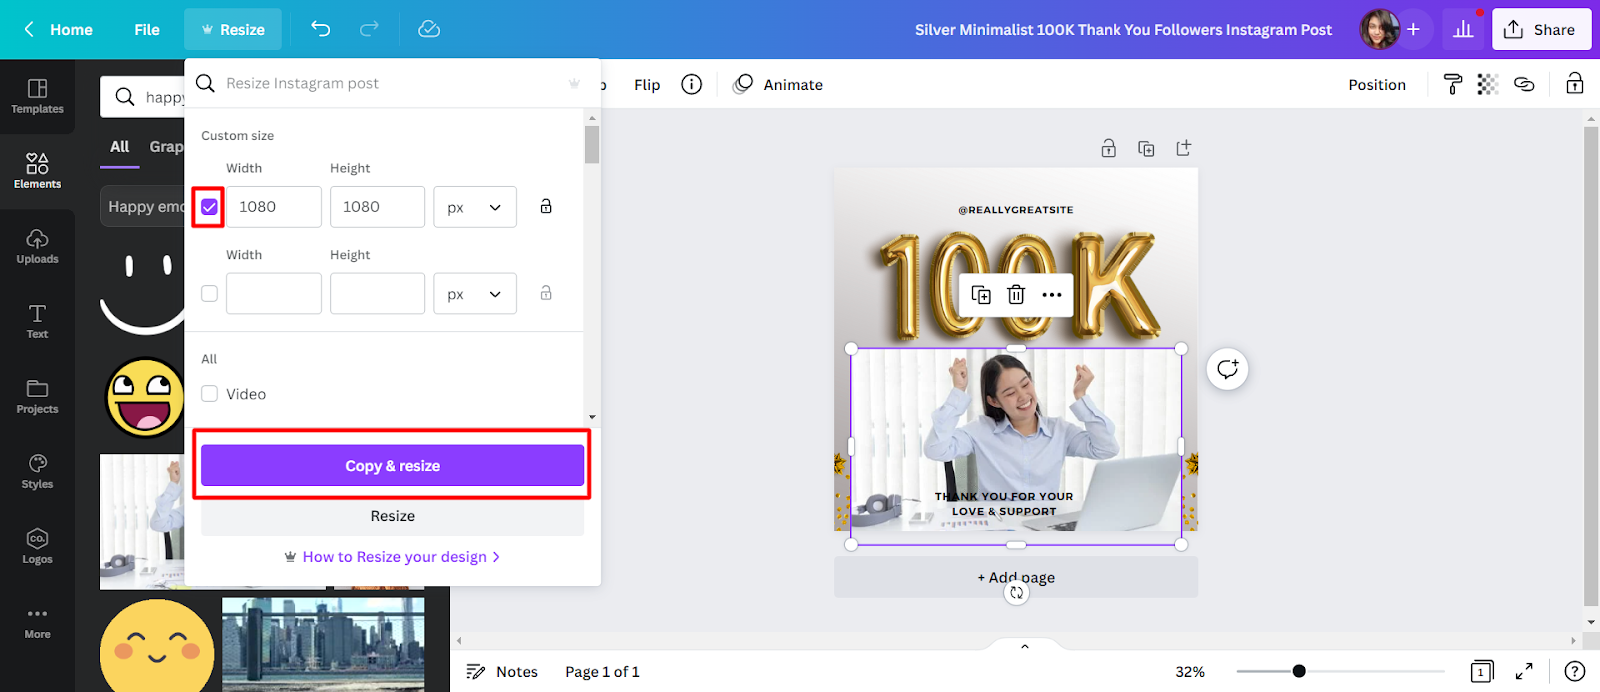
Task: Click the + Add page button
Action: pyautogui.click(x=1016, y=577)
